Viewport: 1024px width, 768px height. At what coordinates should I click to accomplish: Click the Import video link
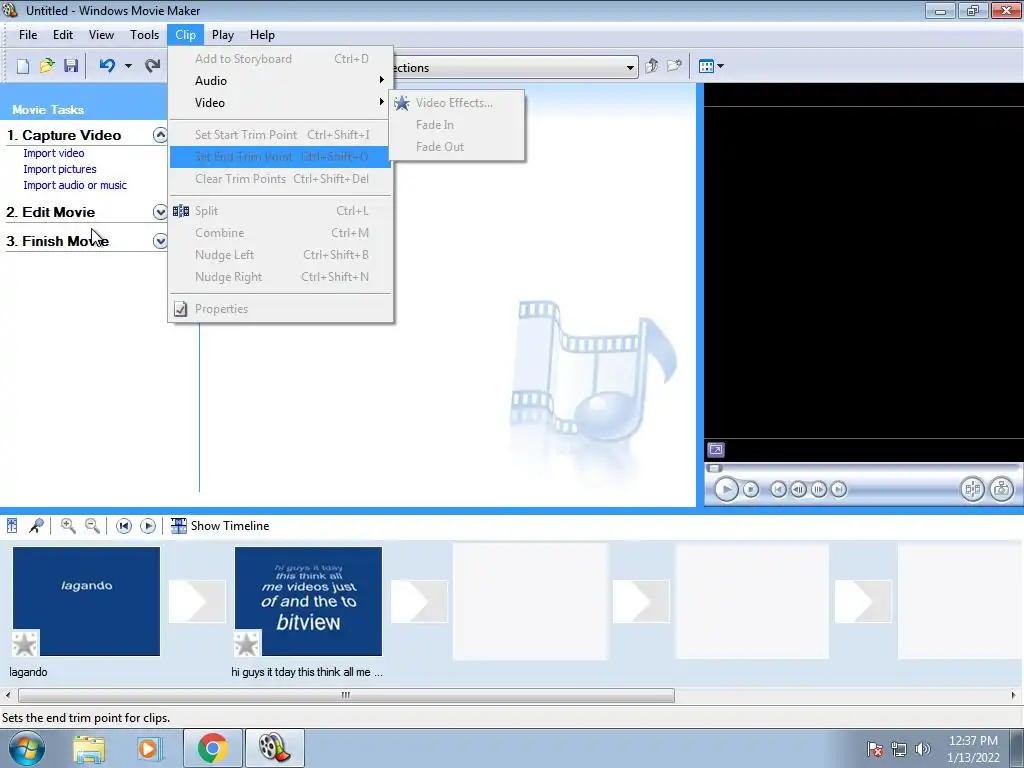pyautogui.click(x=54, y=153)
